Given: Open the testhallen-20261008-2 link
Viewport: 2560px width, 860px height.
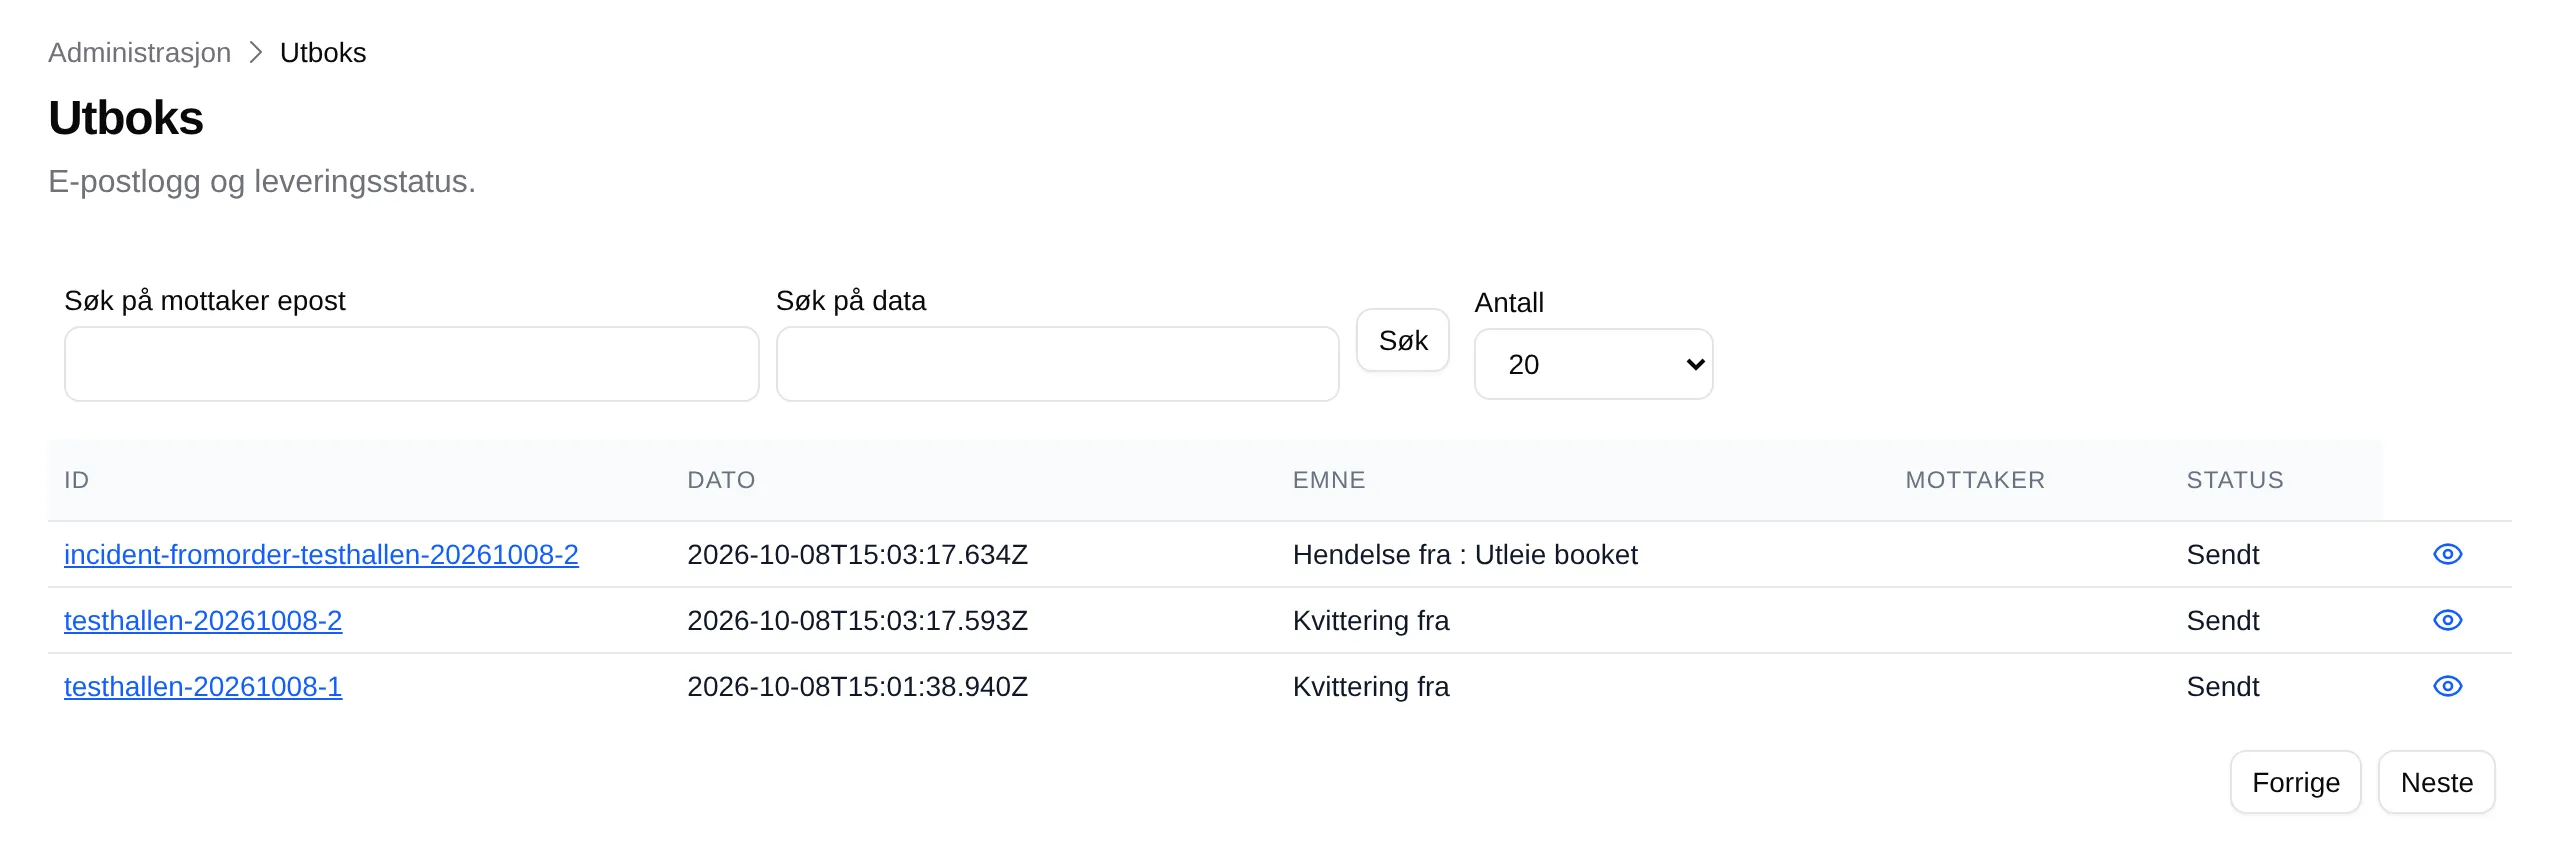Looking at the screenshot, I should (x=203, y=620).
